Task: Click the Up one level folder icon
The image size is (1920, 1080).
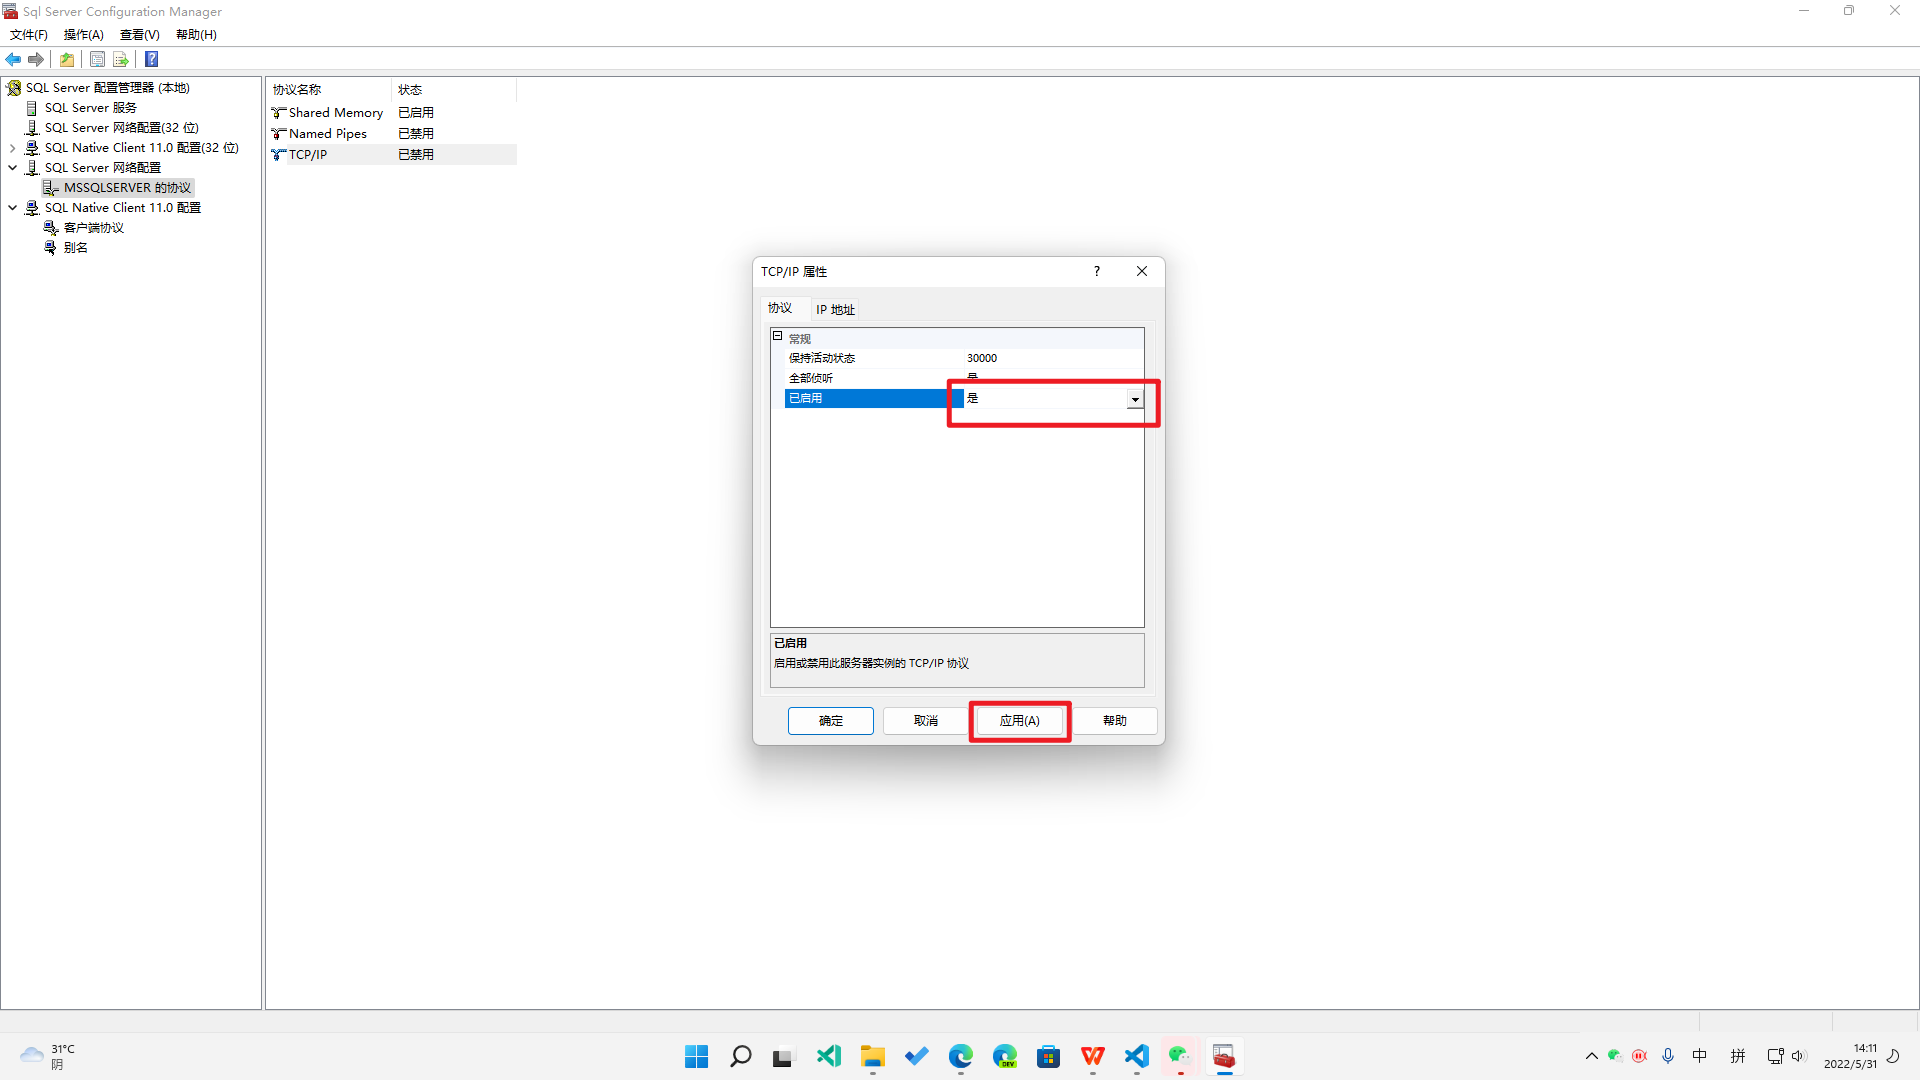Action: (67, 60)
